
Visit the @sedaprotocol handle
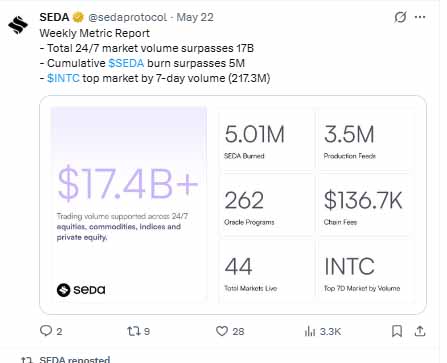[127, 17]
